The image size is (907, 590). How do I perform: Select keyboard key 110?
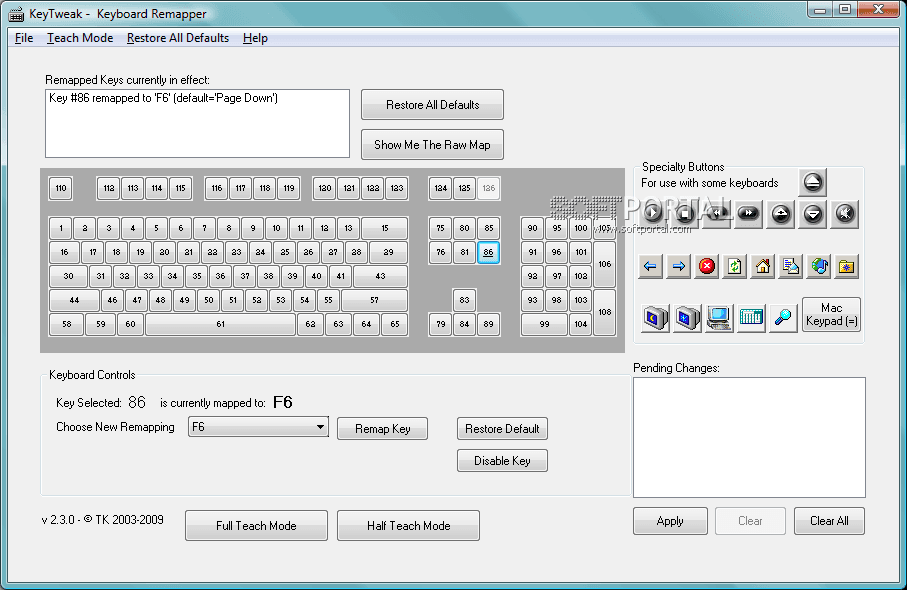click(x=61, y=188)
